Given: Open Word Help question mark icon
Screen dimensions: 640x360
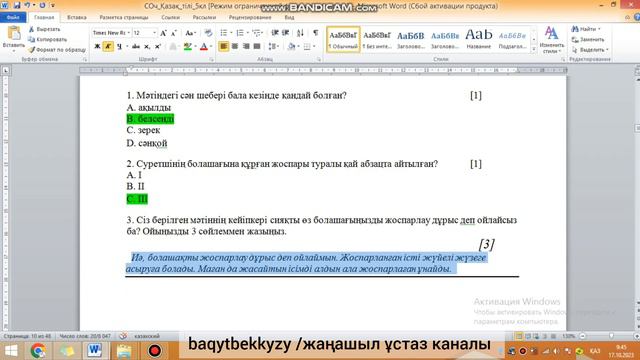Looking at the screenshot, I should point(637,17).
